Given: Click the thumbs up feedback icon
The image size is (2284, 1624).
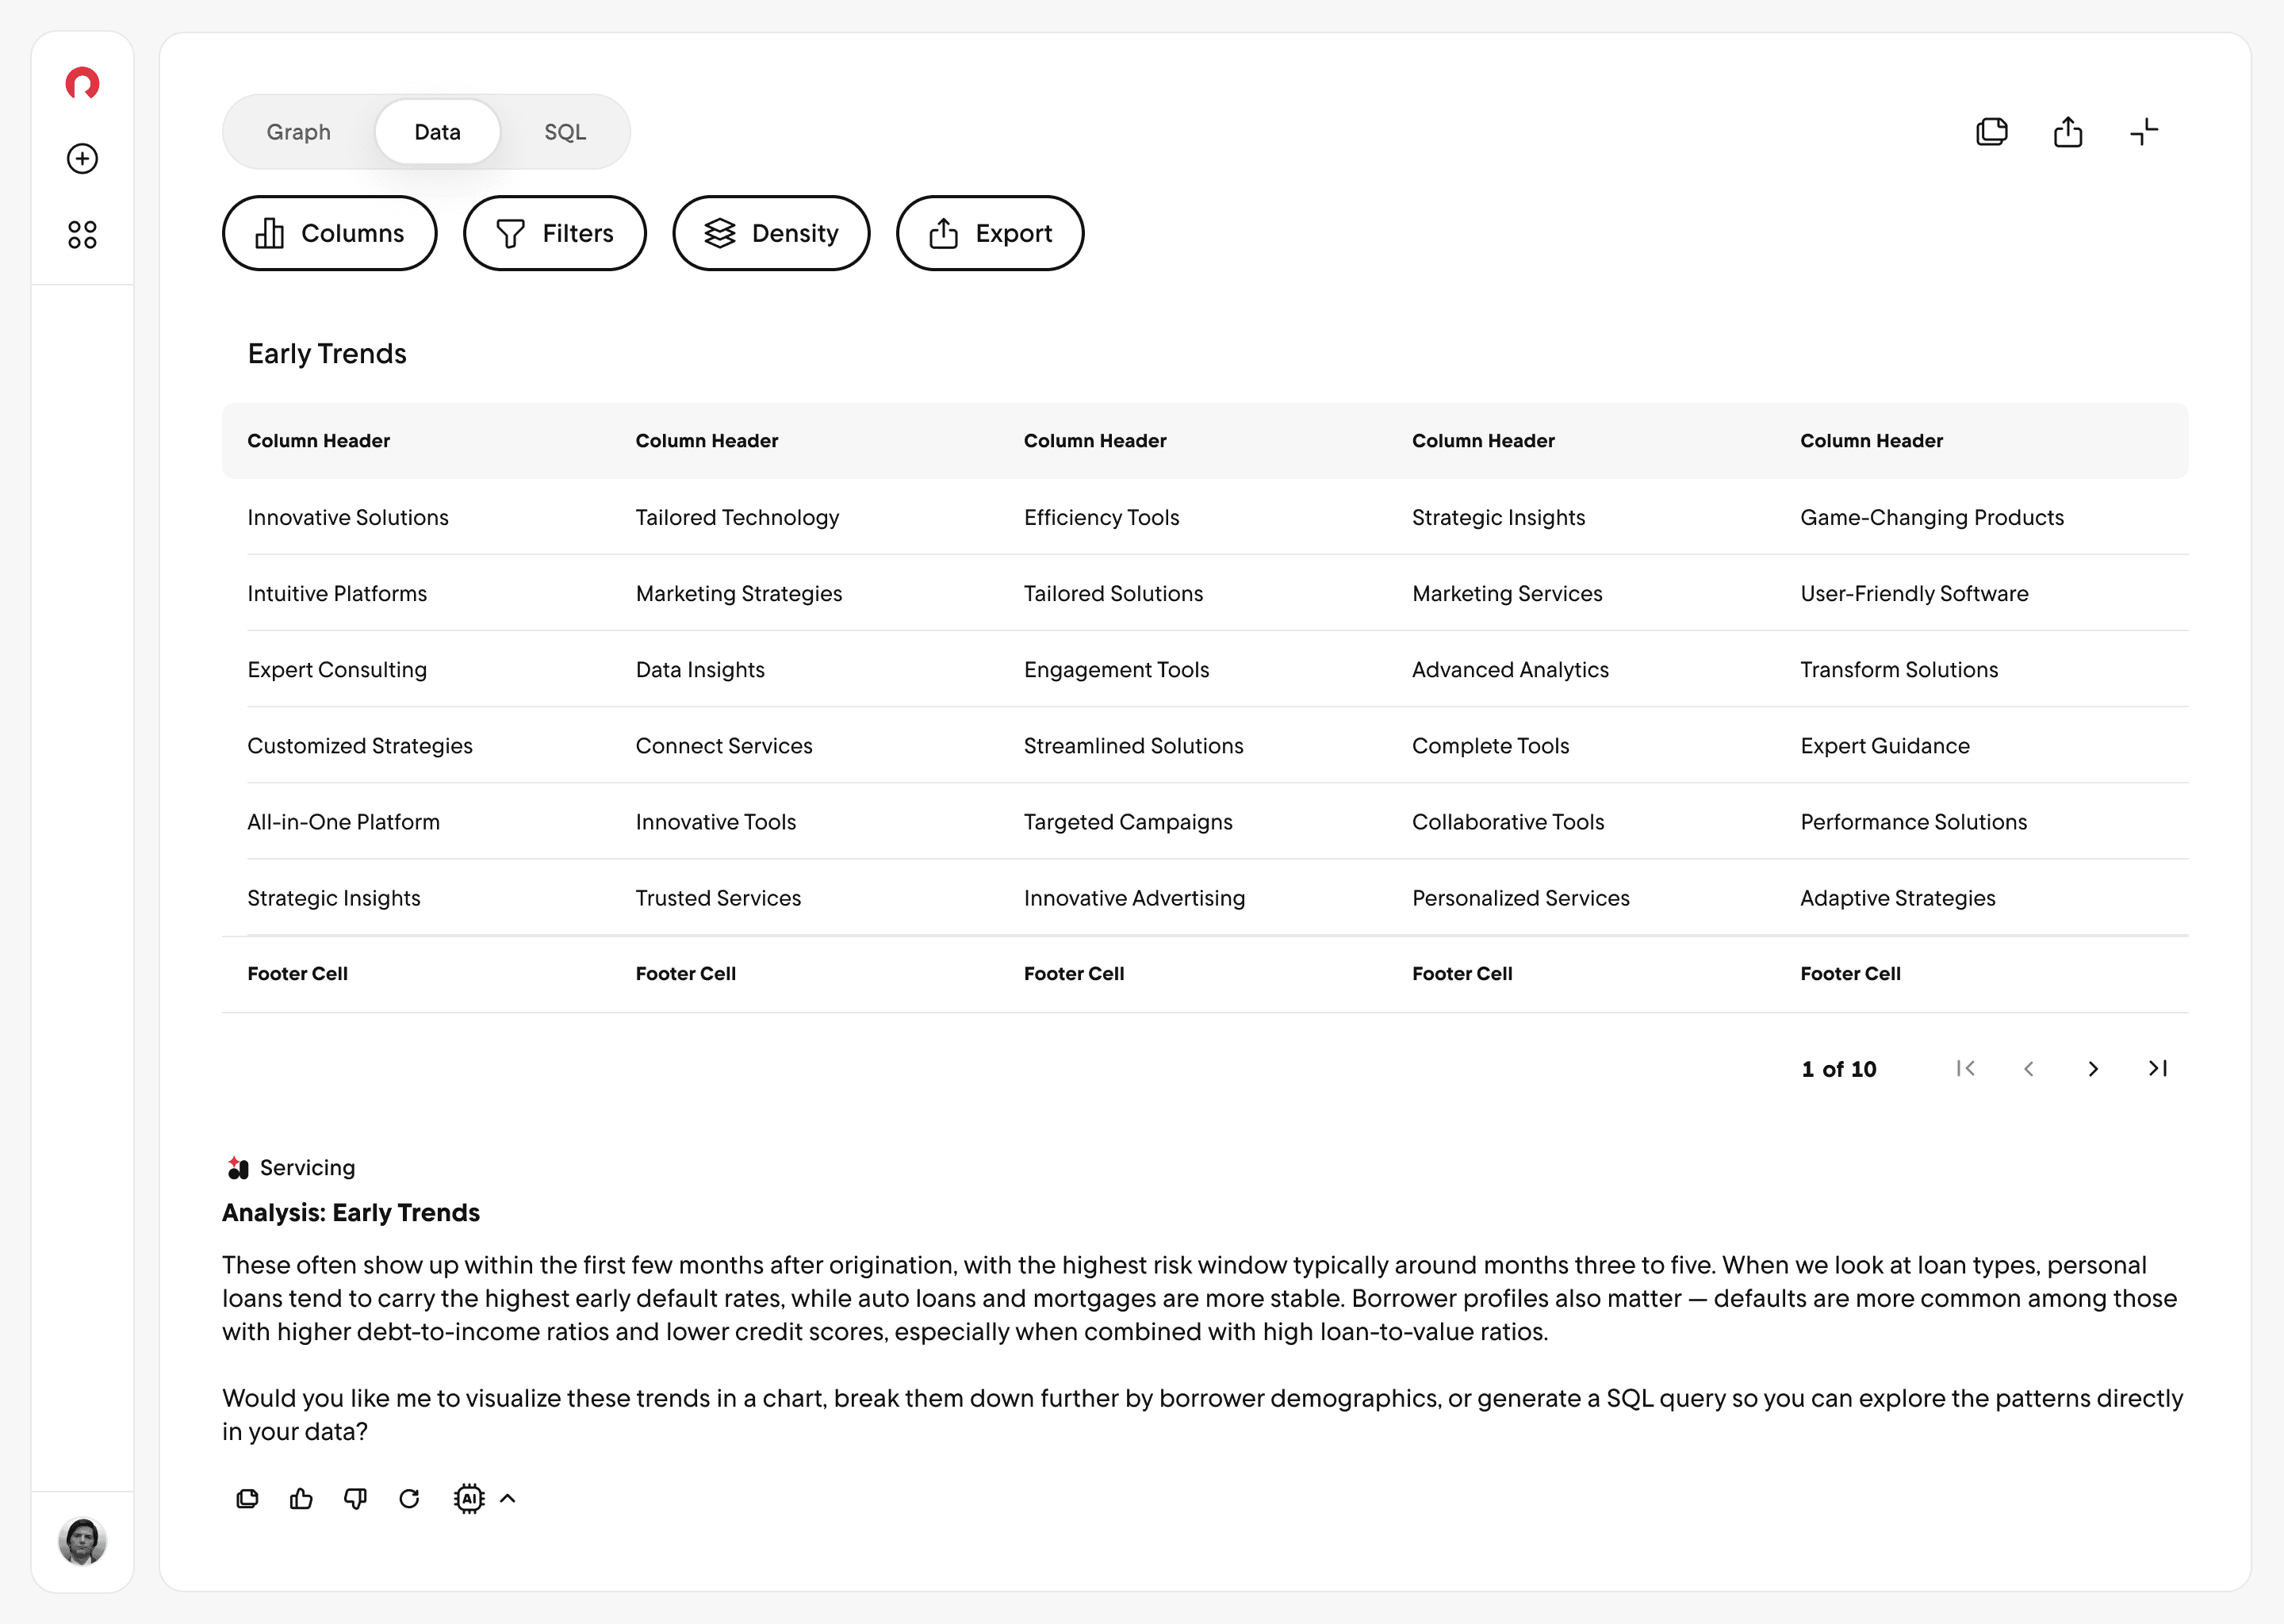Looking at the screenshot, I should 301,1498.
